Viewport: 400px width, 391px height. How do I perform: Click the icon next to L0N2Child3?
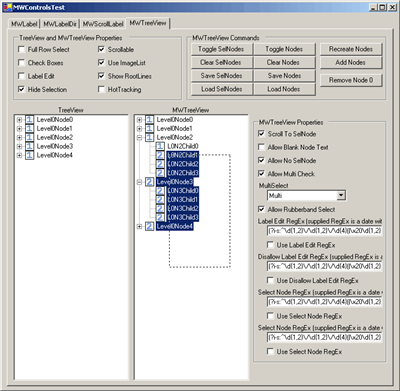160,173
